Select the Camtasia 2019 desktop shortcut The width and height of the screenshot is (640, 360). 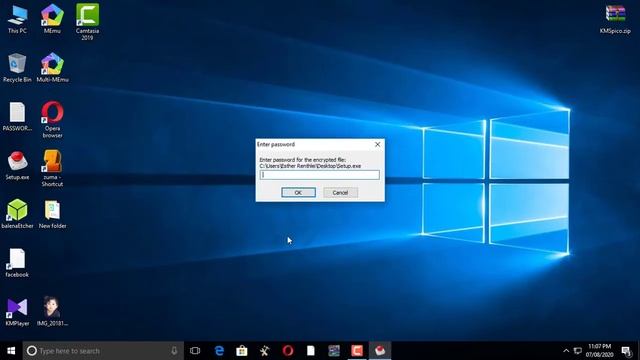(87, 22)
